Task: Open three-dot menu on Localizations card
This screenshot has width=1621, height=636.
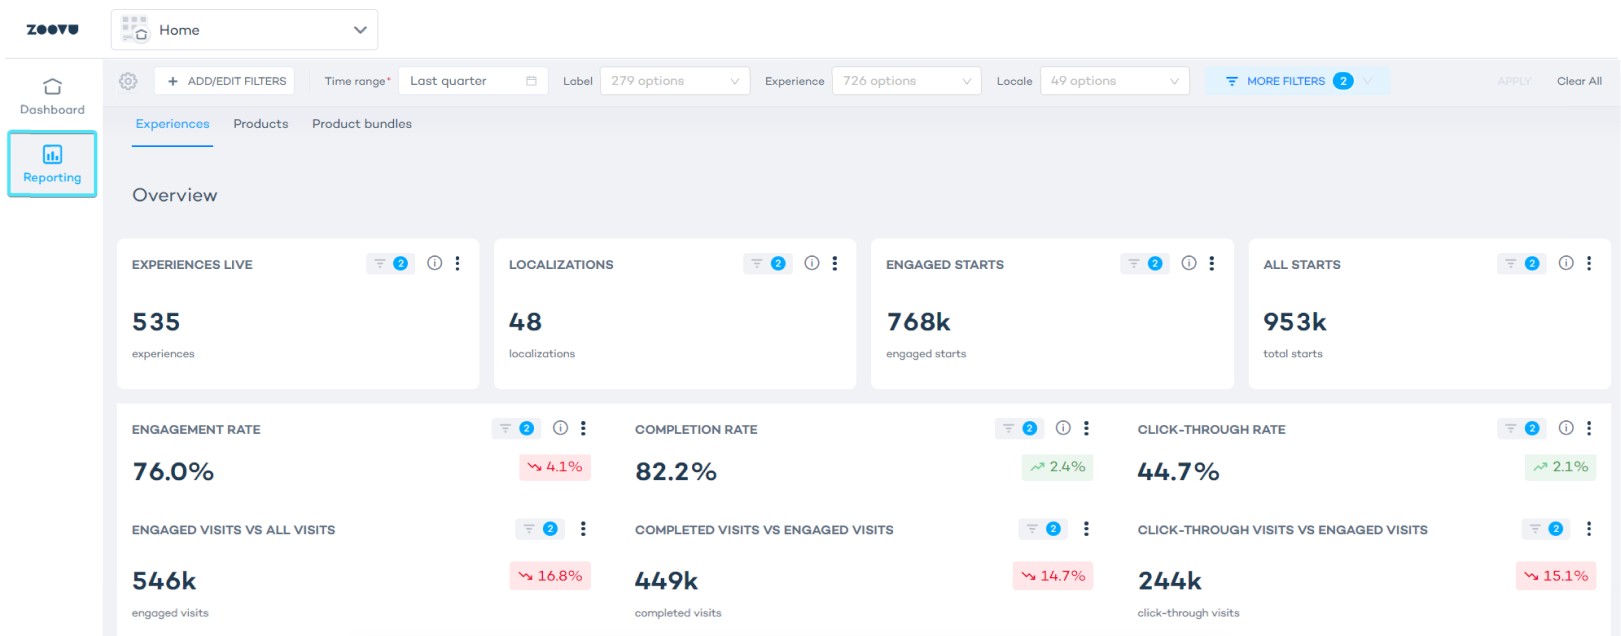Action: 835,263
